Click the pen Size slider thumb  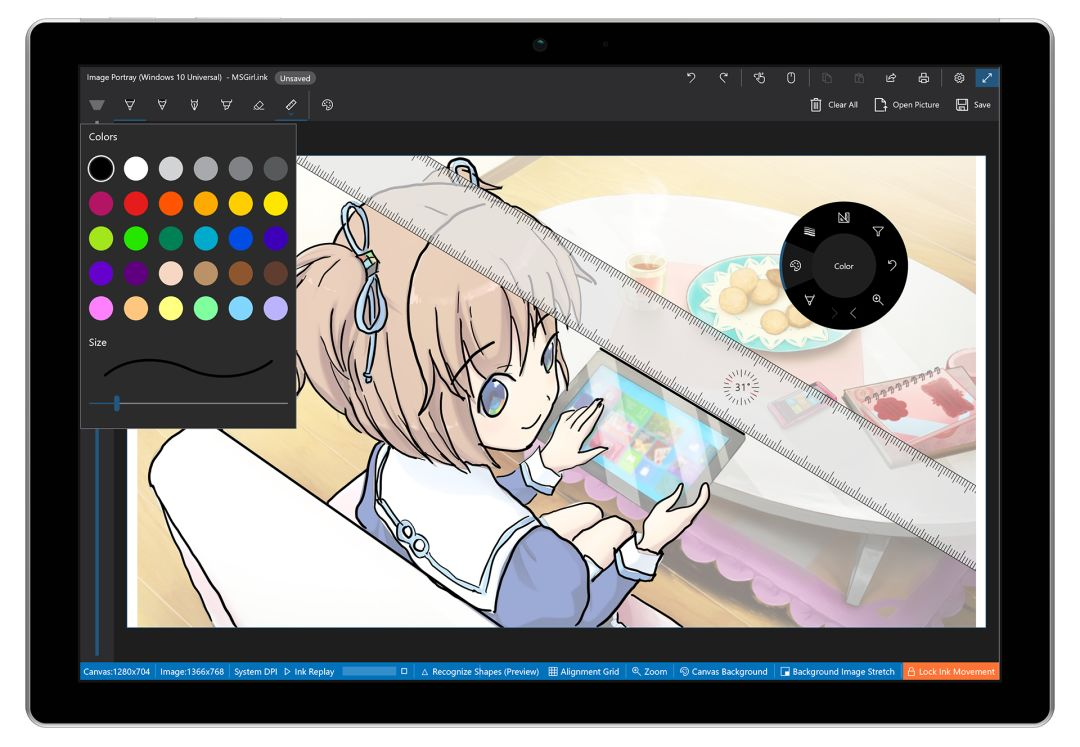(x=117, y=403)
